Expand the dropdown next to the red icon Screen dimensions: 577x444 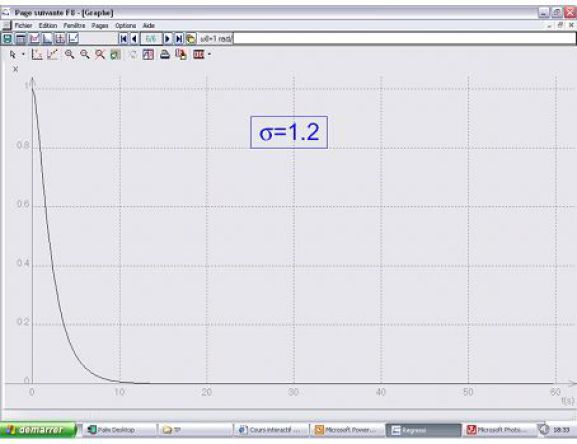(209, 54)
